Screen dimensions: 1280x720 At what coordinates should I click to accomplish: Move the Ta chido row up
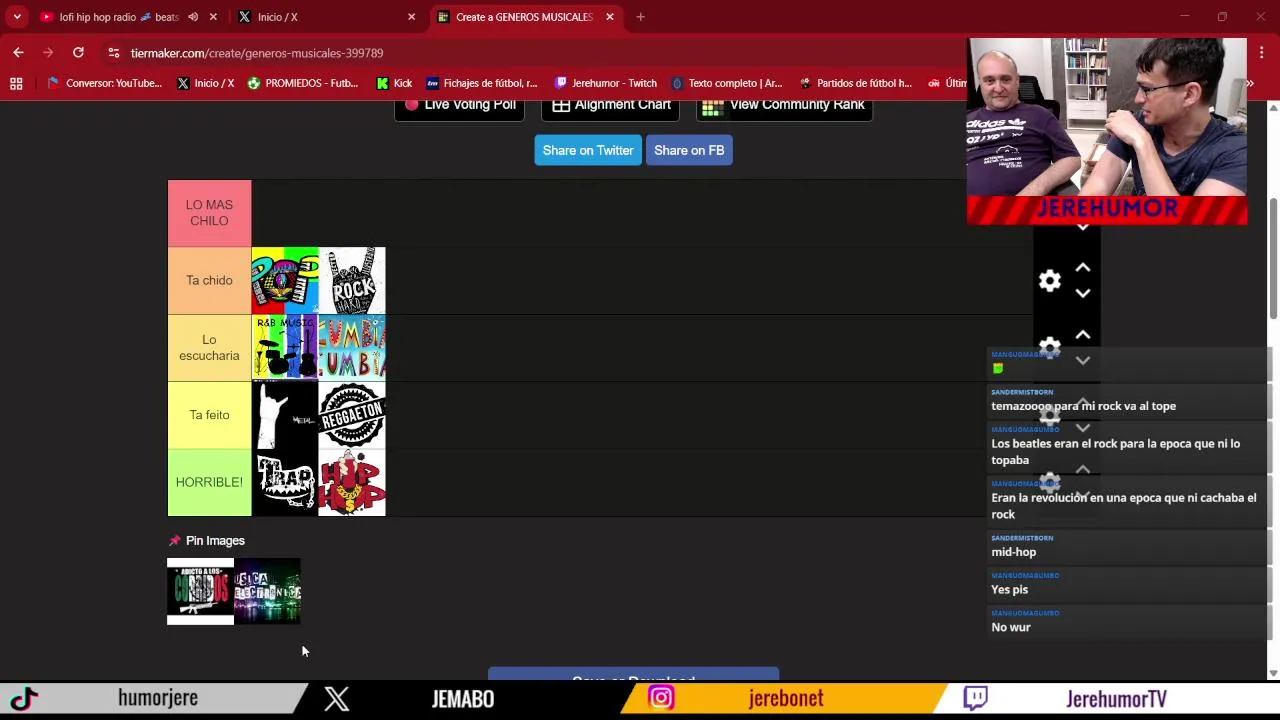pos(1083,268)
